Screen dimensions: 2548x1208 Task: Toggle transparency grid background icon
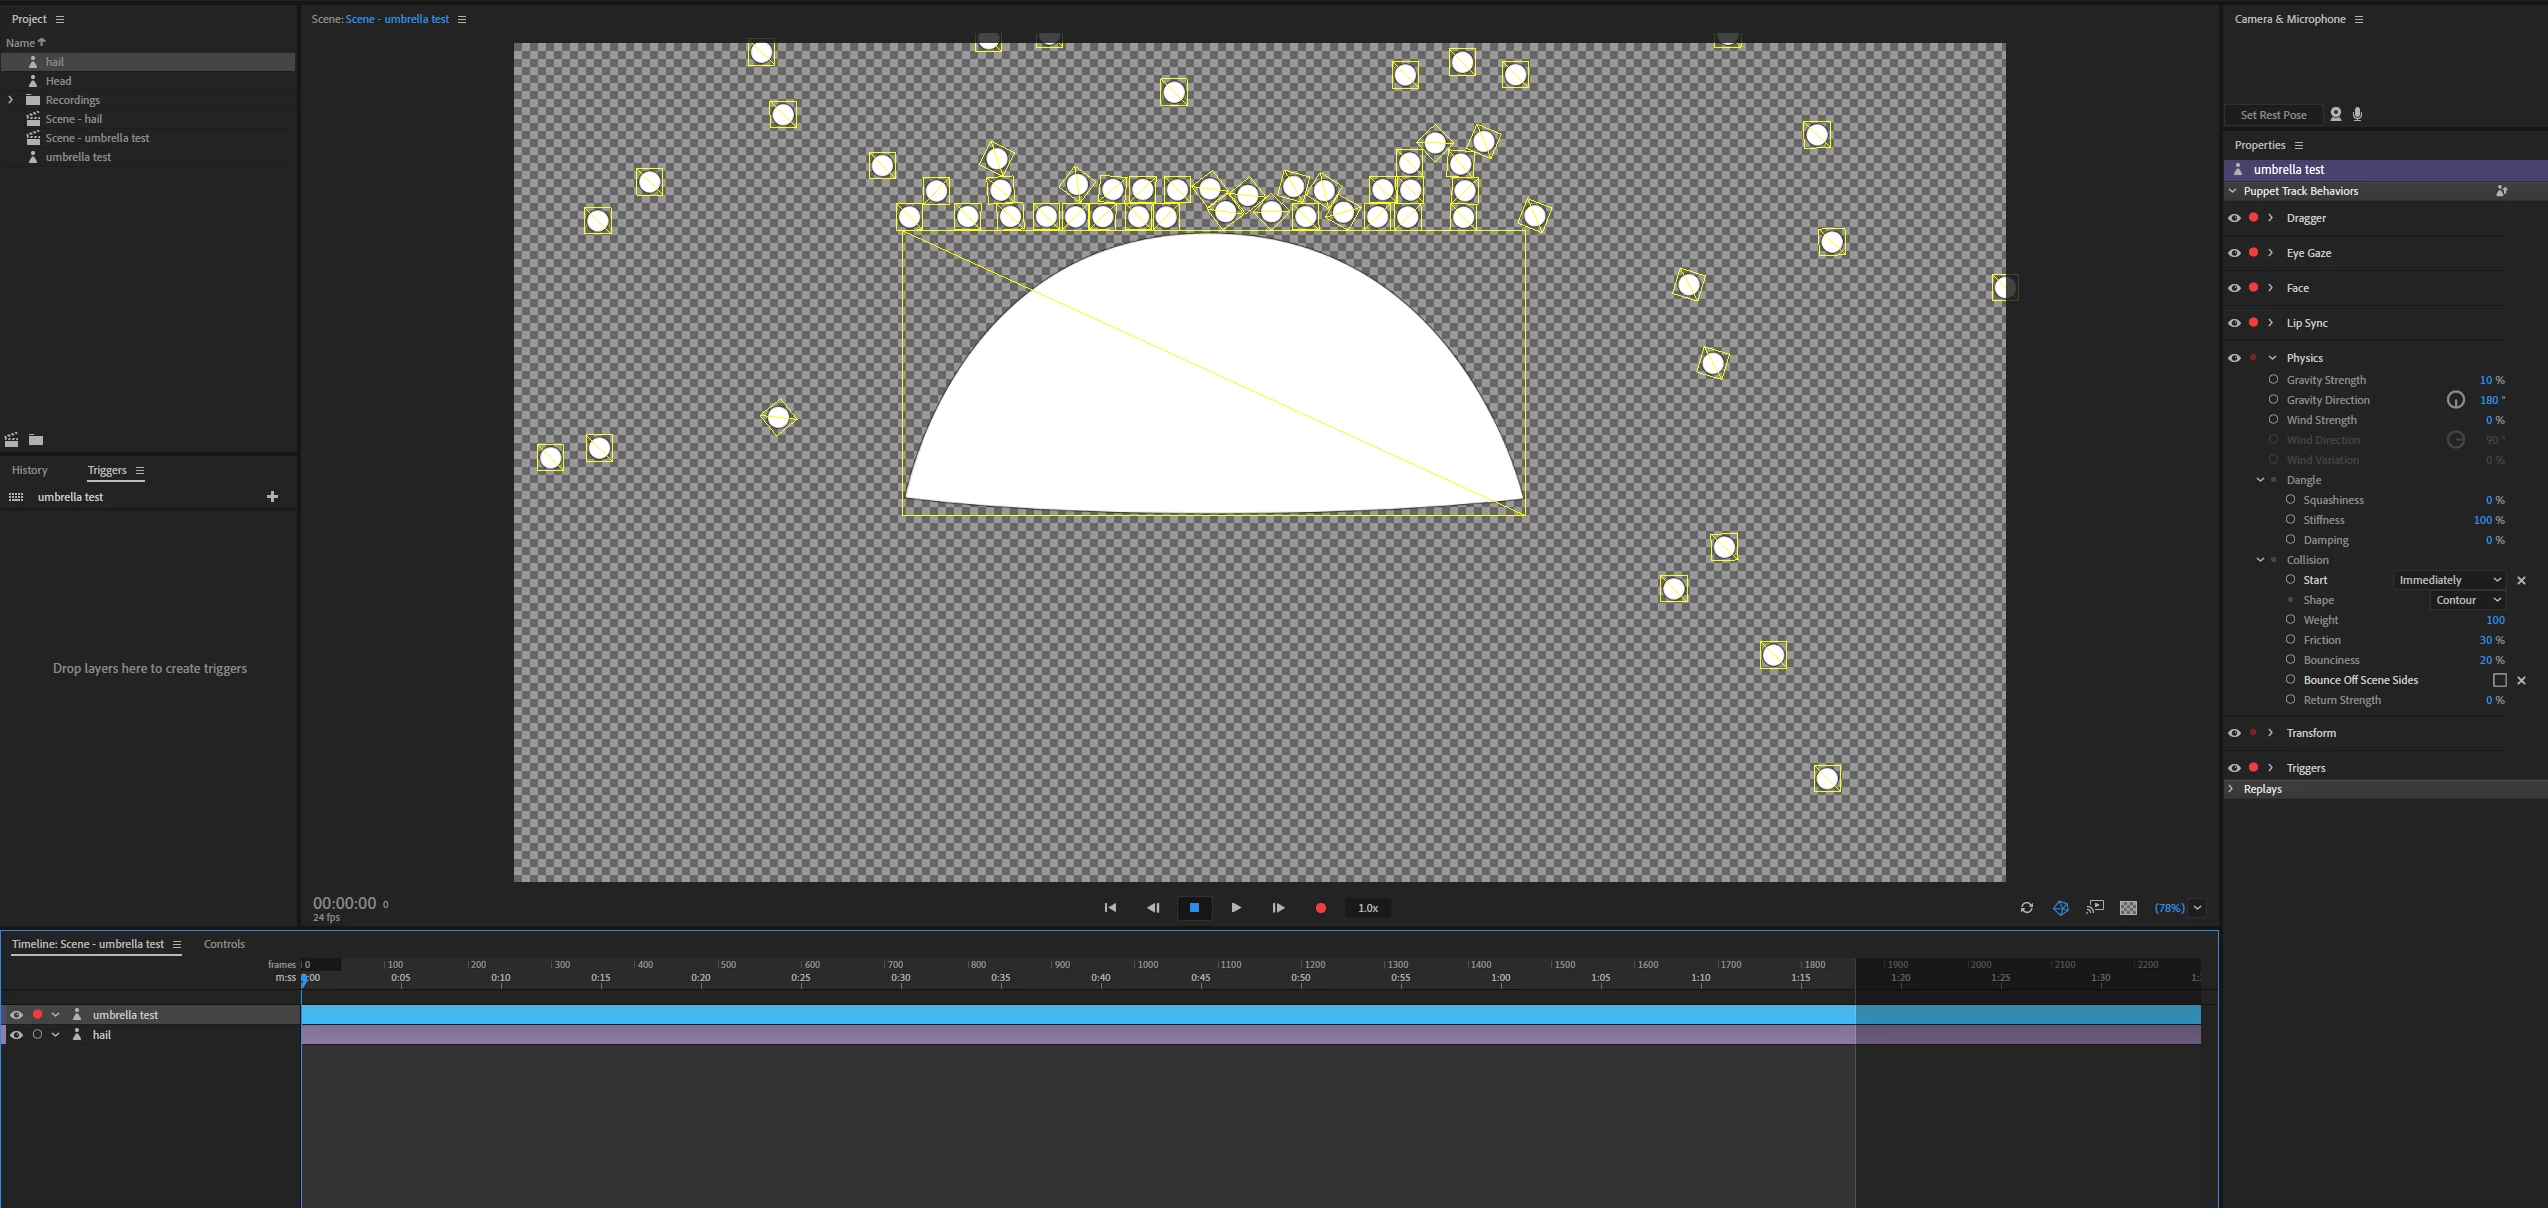click(x=2129, y=908)
